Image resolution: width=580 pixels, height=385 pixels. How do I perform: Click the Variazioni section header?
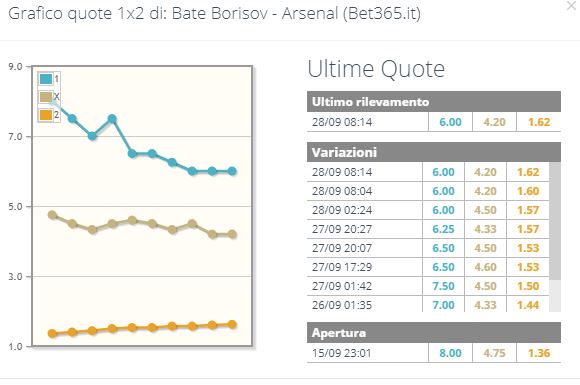coord(434,152)
